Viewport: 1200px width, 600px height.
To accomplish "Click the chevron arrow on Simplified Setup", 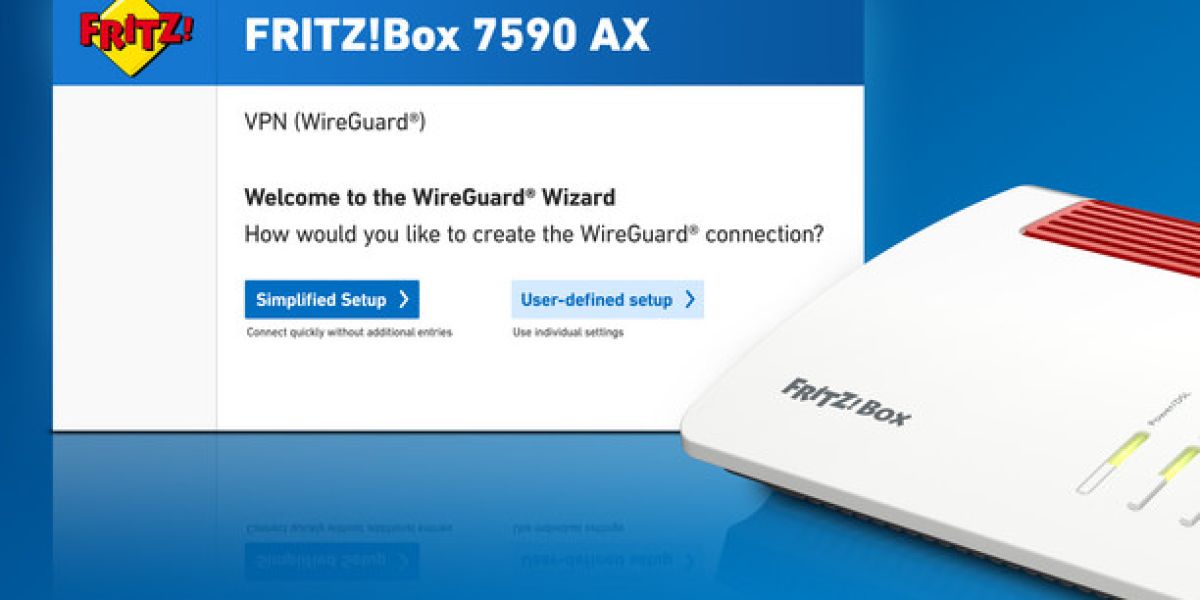I will click(403, 299).
